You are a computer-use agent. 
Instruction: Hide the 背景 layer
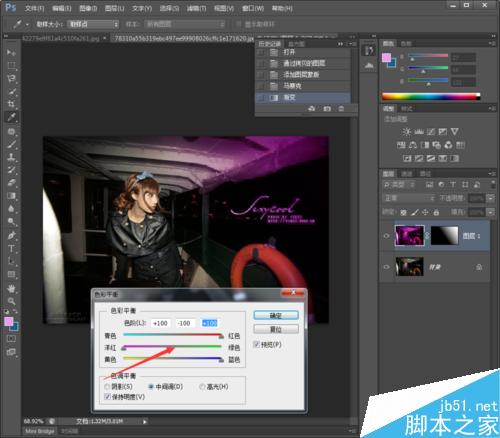(x=387, y=267)
